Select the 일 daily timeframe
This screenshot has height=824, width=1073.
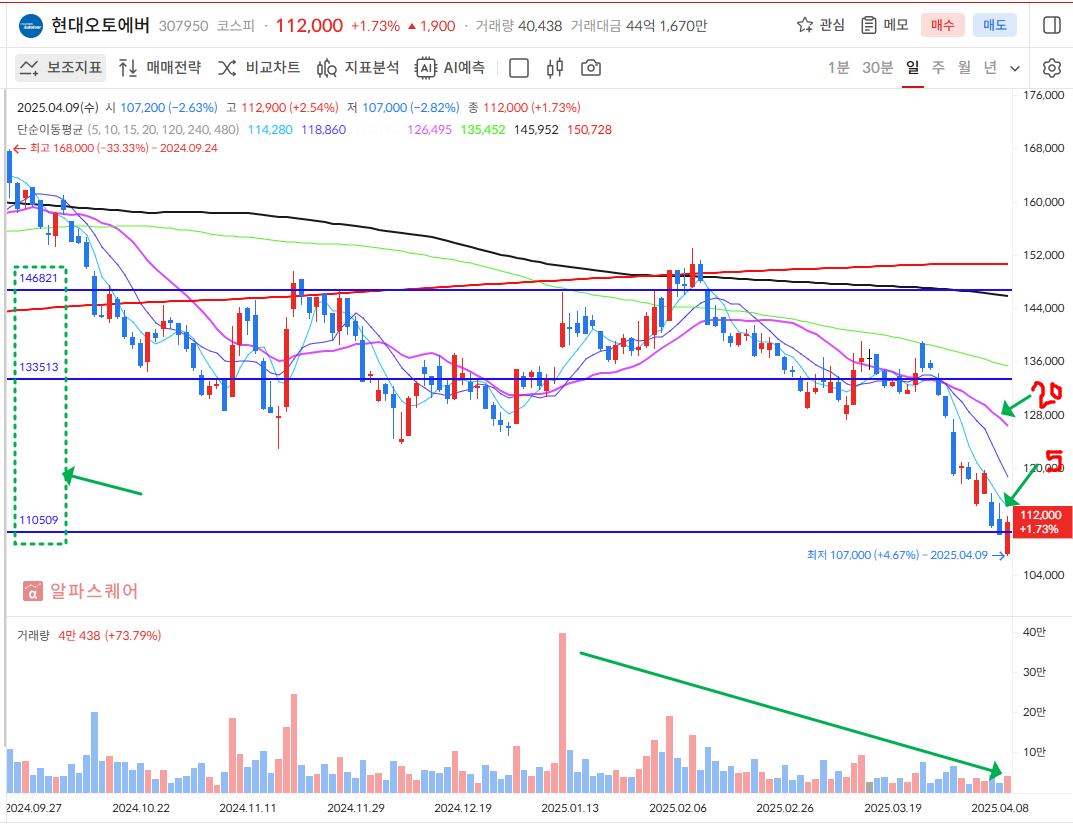912,68
